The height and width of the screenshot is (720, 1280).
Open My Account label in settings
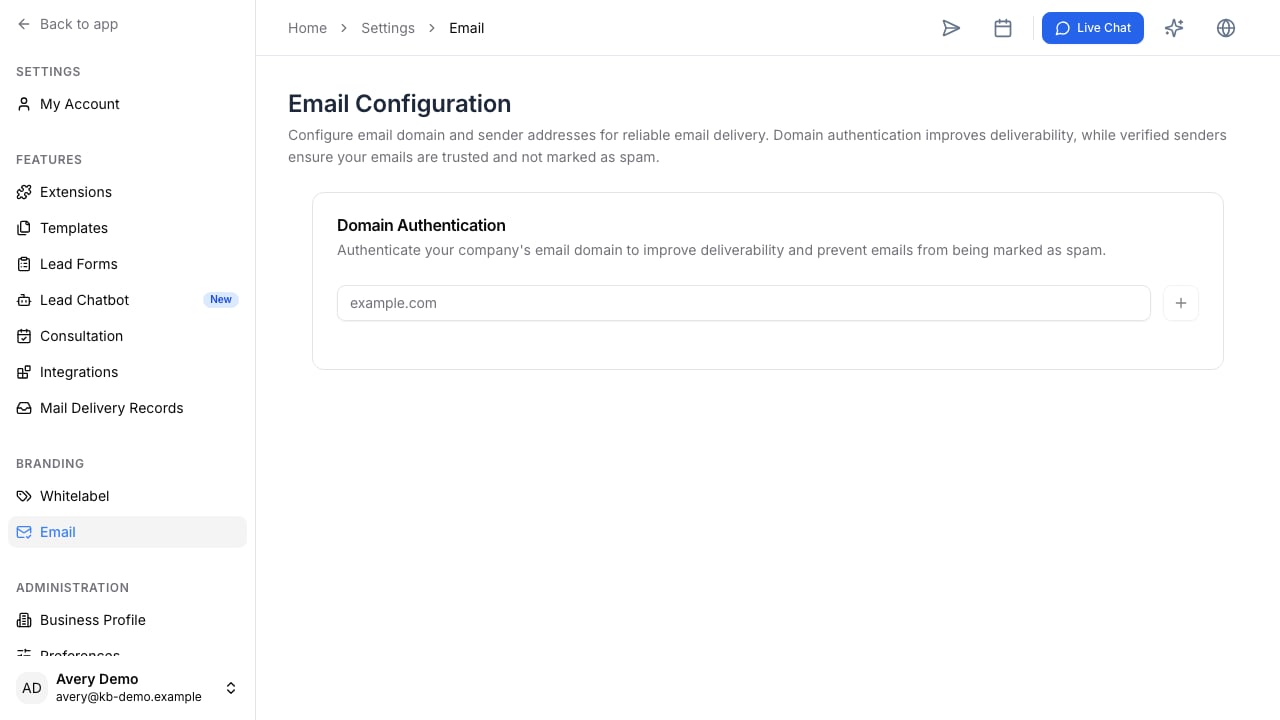[x=80, y=104]
